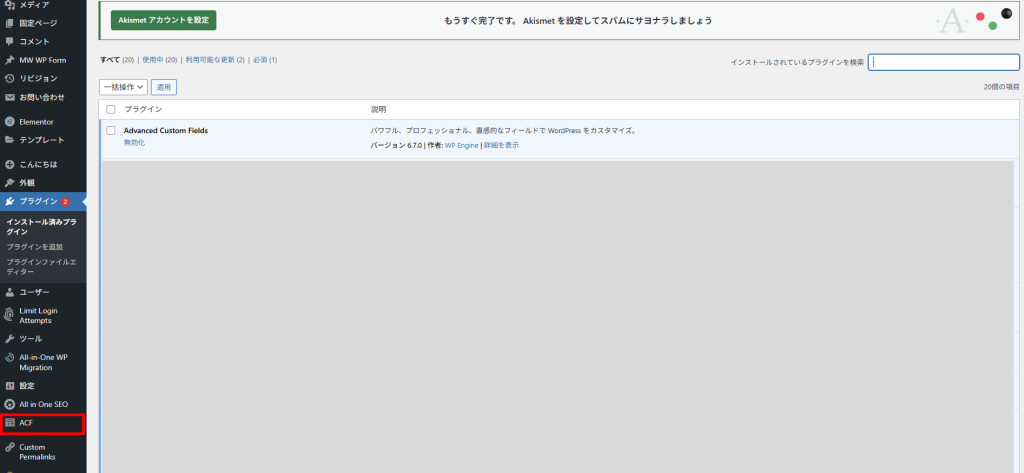Open the bulk actions dropdown
The image size is (1024, 473).
pyautogui.click(x=123, y=87)
